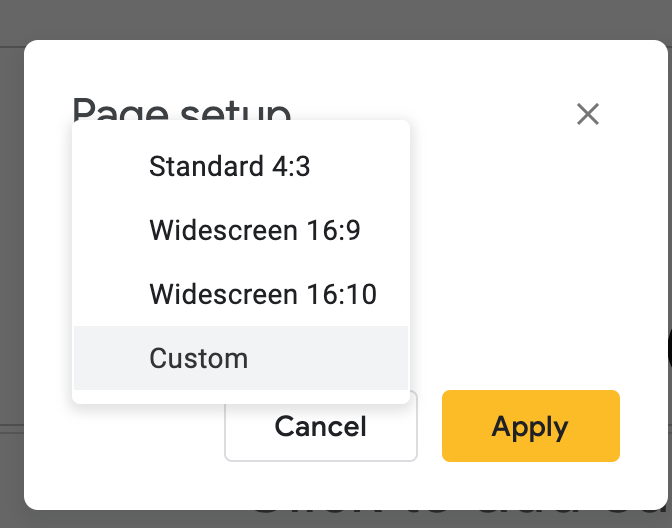The width and height of the screenshot is (672, 528).
Task: Dismiss page setup using the Cancel button
Action: [320, 427]
